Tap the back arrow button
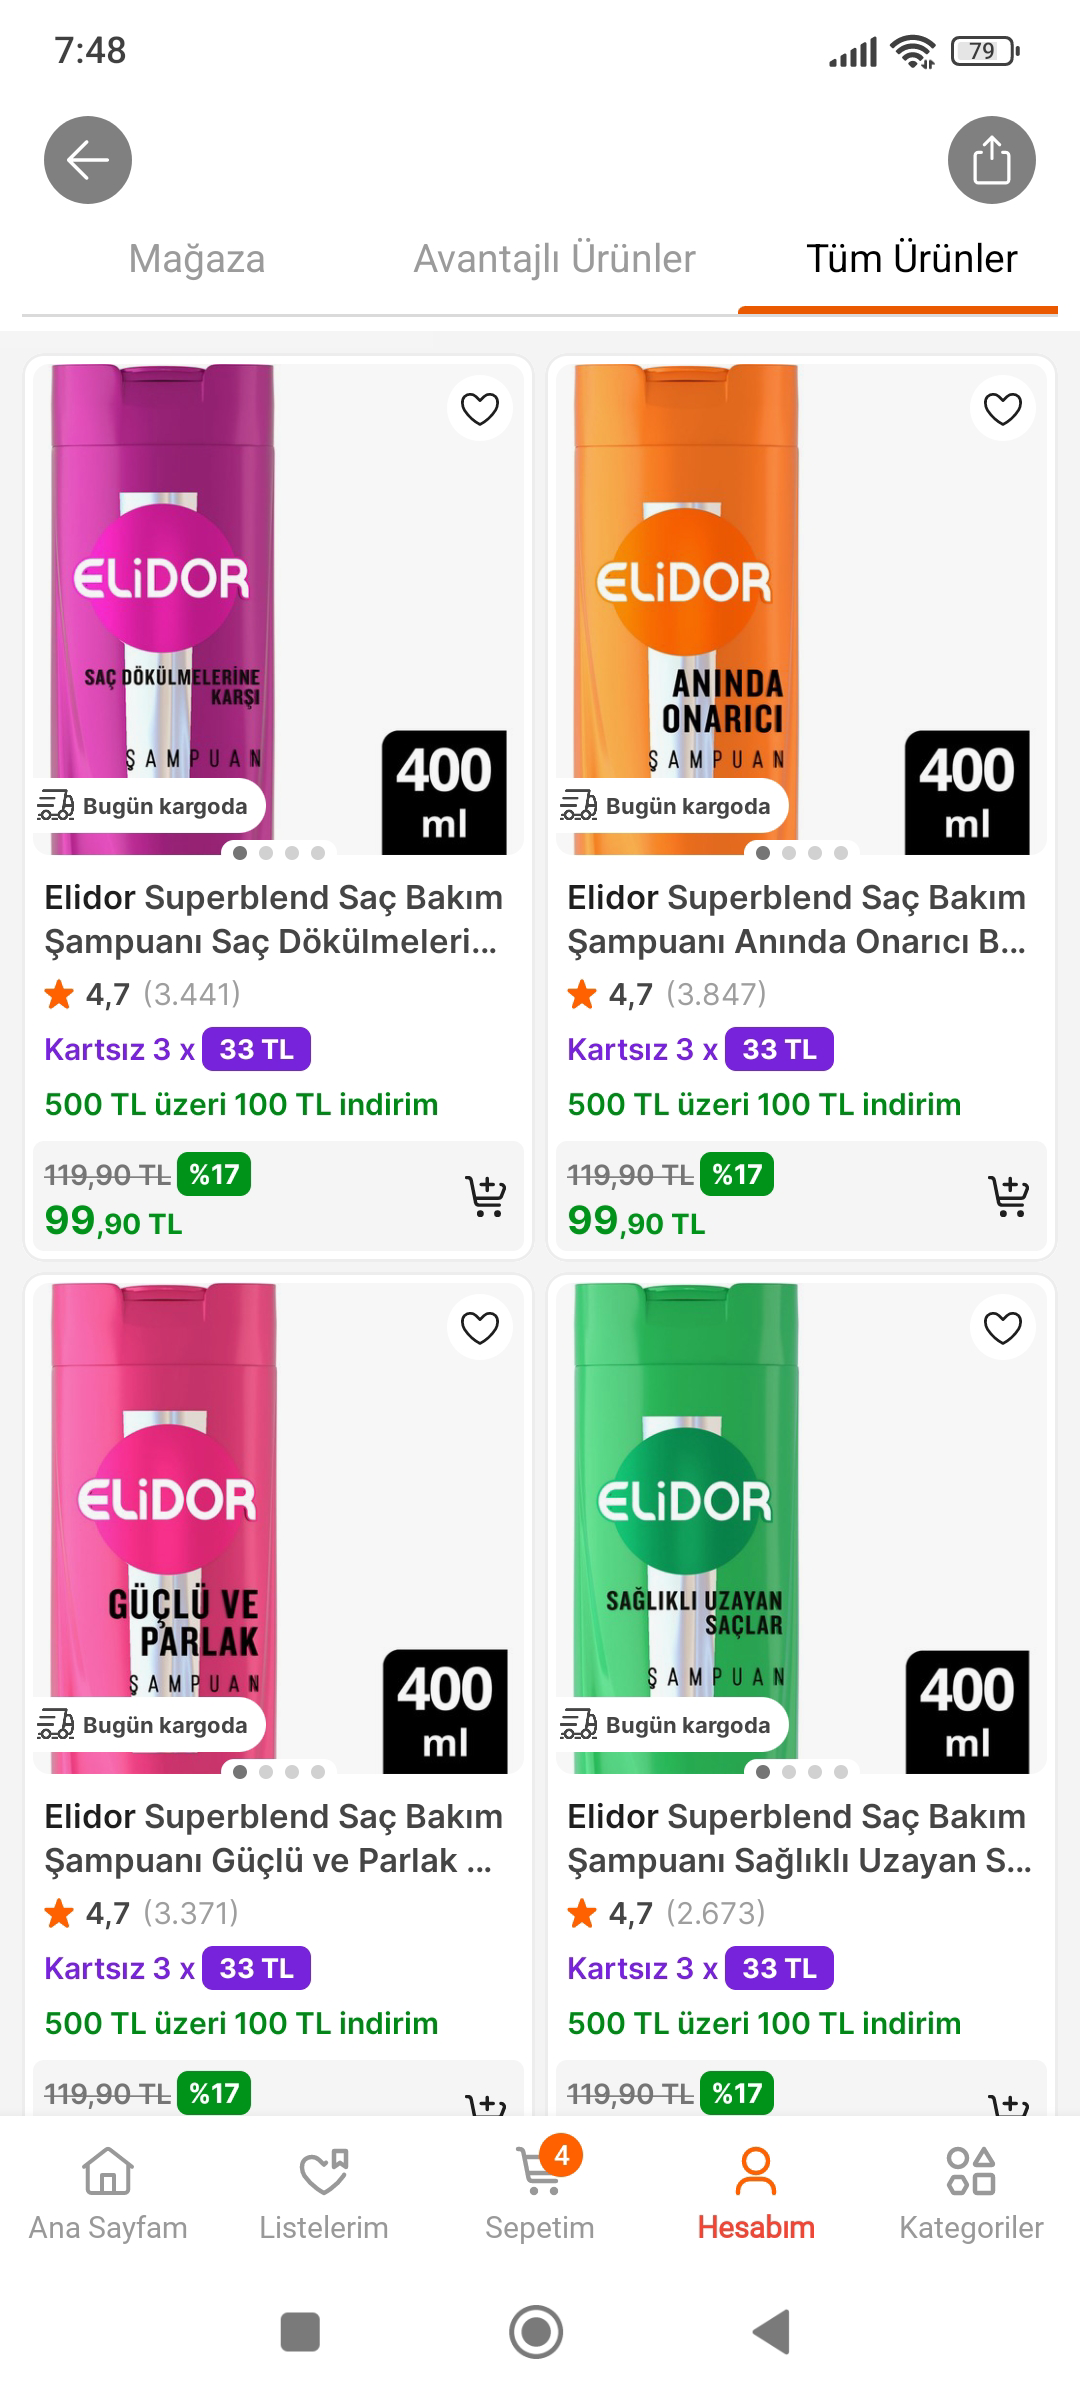1080x2400 pixels. pyautogui.click(x=88, y=160)
